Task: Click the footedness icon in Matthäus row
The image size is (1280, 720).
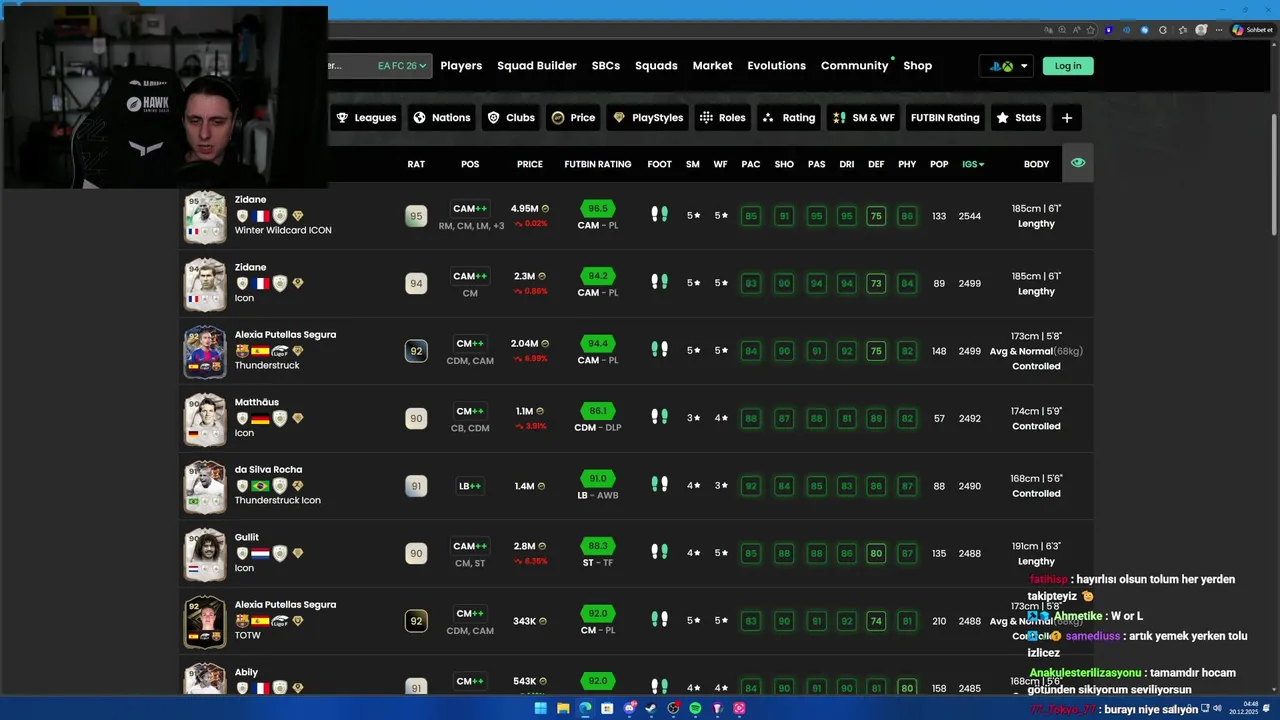Action: point(659,416)
